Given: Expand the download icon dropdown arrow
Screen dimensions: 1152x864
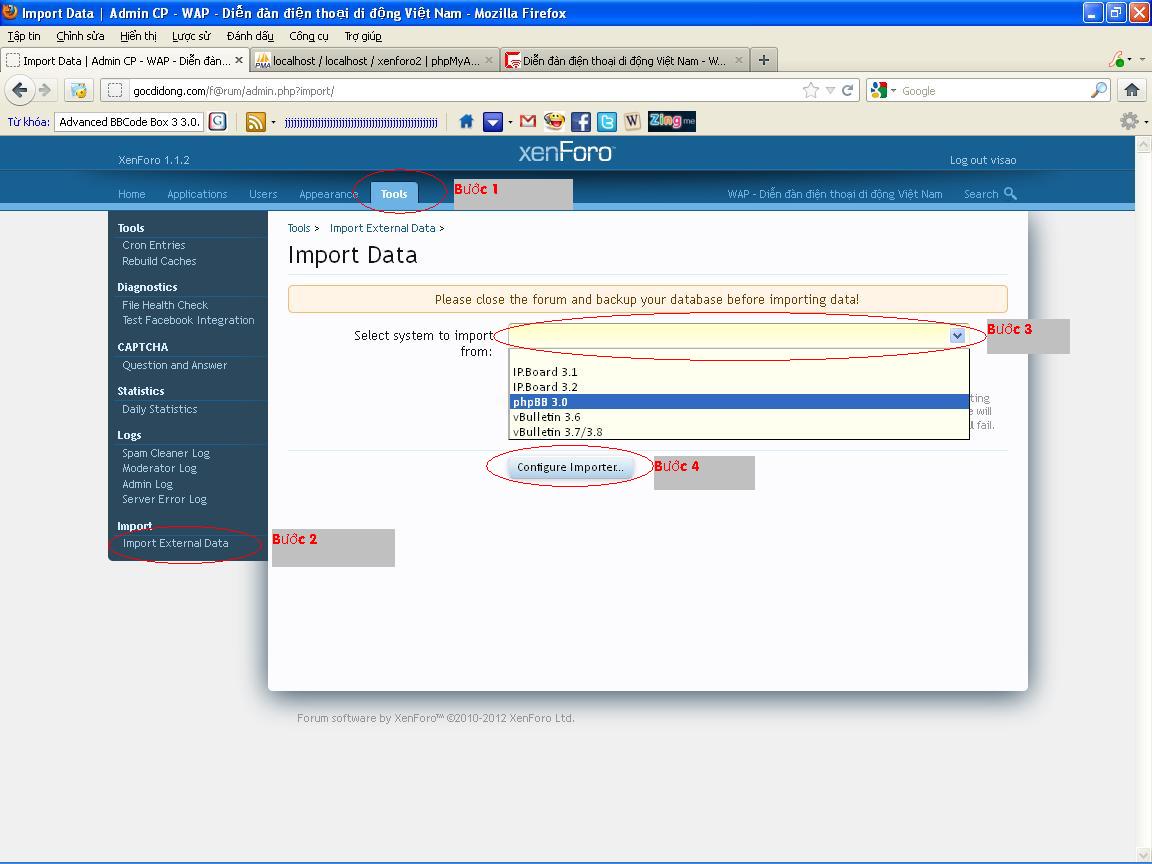Looking at the screenshot, I should click(x=510, y=122).
